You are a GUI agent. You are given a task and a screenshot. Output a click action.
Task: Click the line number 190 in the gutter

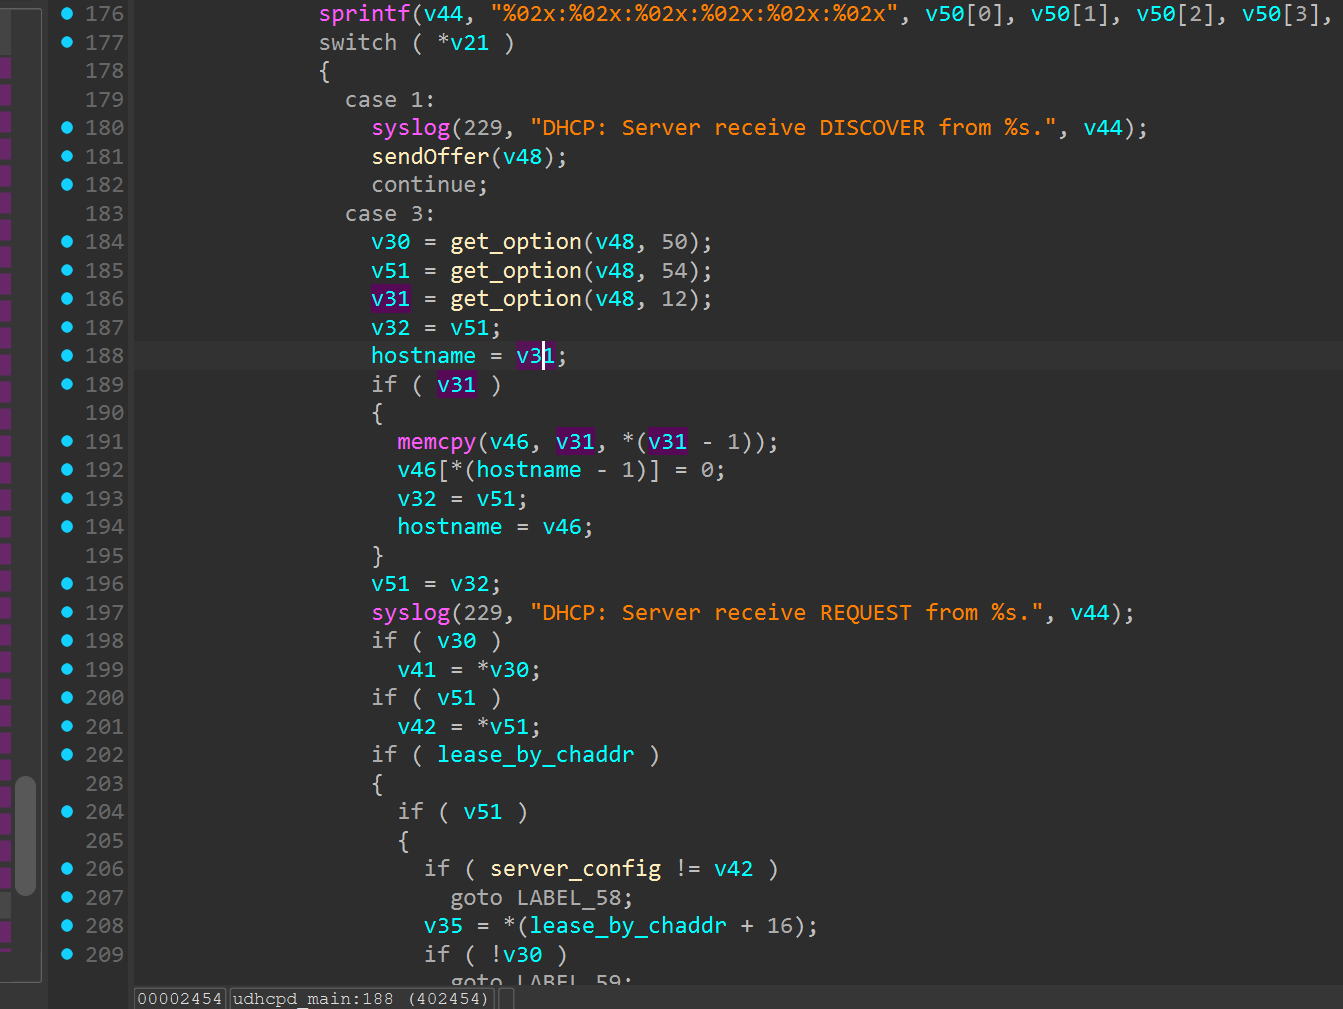click(105, 413)
